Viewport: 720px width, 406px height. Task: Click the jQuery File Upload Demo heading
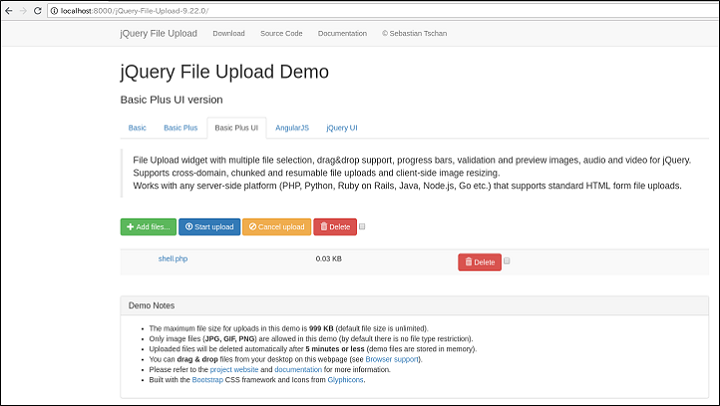pos(225,72)
